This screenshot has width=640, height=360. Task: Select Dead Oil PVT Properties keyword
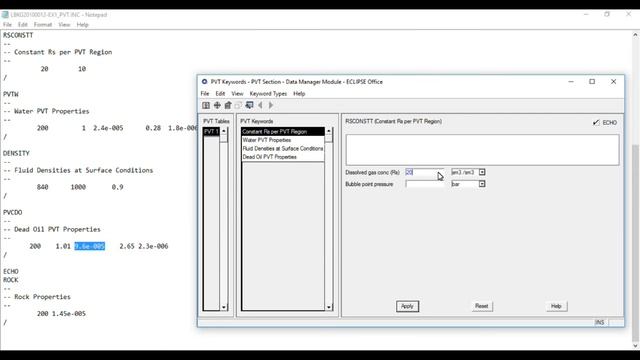click(x=283, y=157)
